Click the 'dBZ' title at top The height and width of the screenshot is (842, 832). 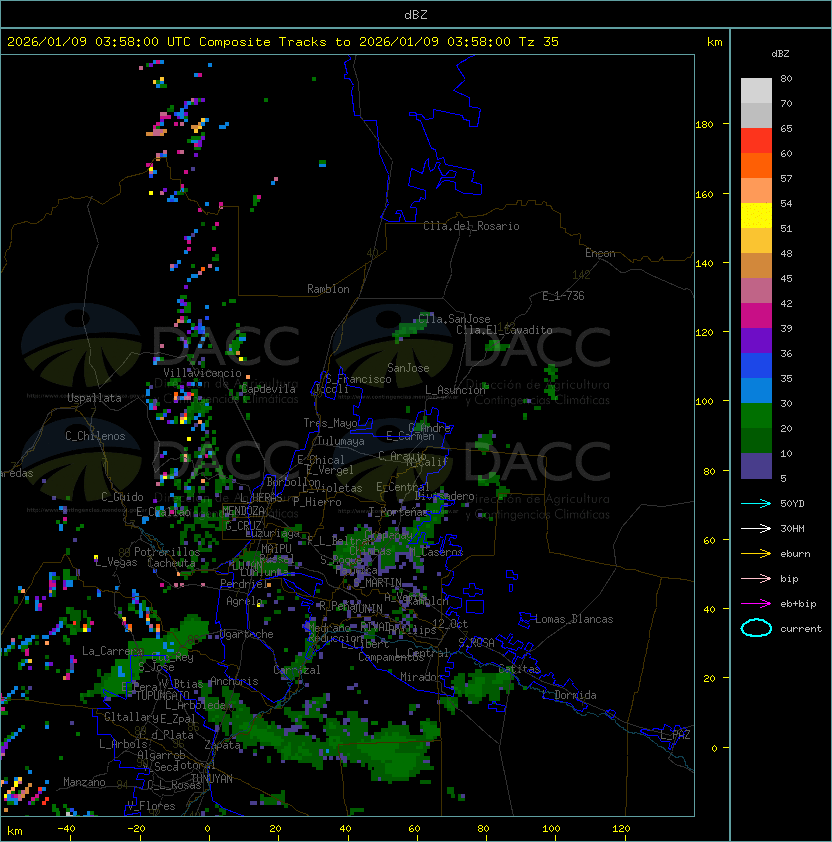(416, 14)
